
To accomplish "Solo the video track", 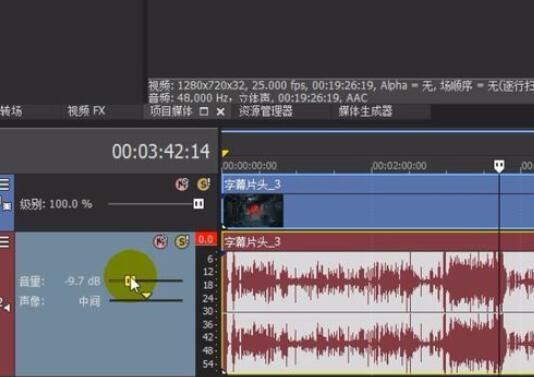I will 204,184.
